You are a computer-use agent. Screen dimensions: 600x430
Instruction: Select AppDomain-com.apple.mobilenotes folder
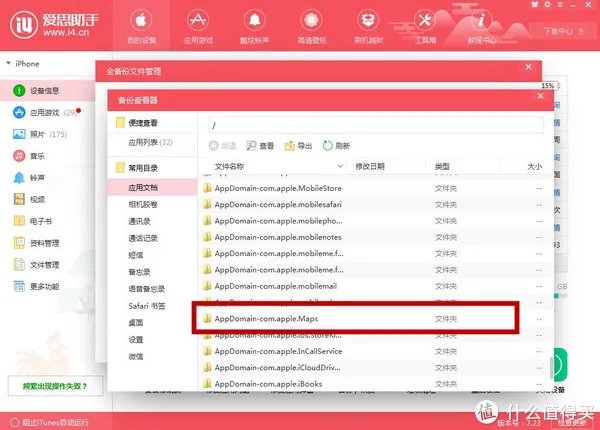[376, 237]
